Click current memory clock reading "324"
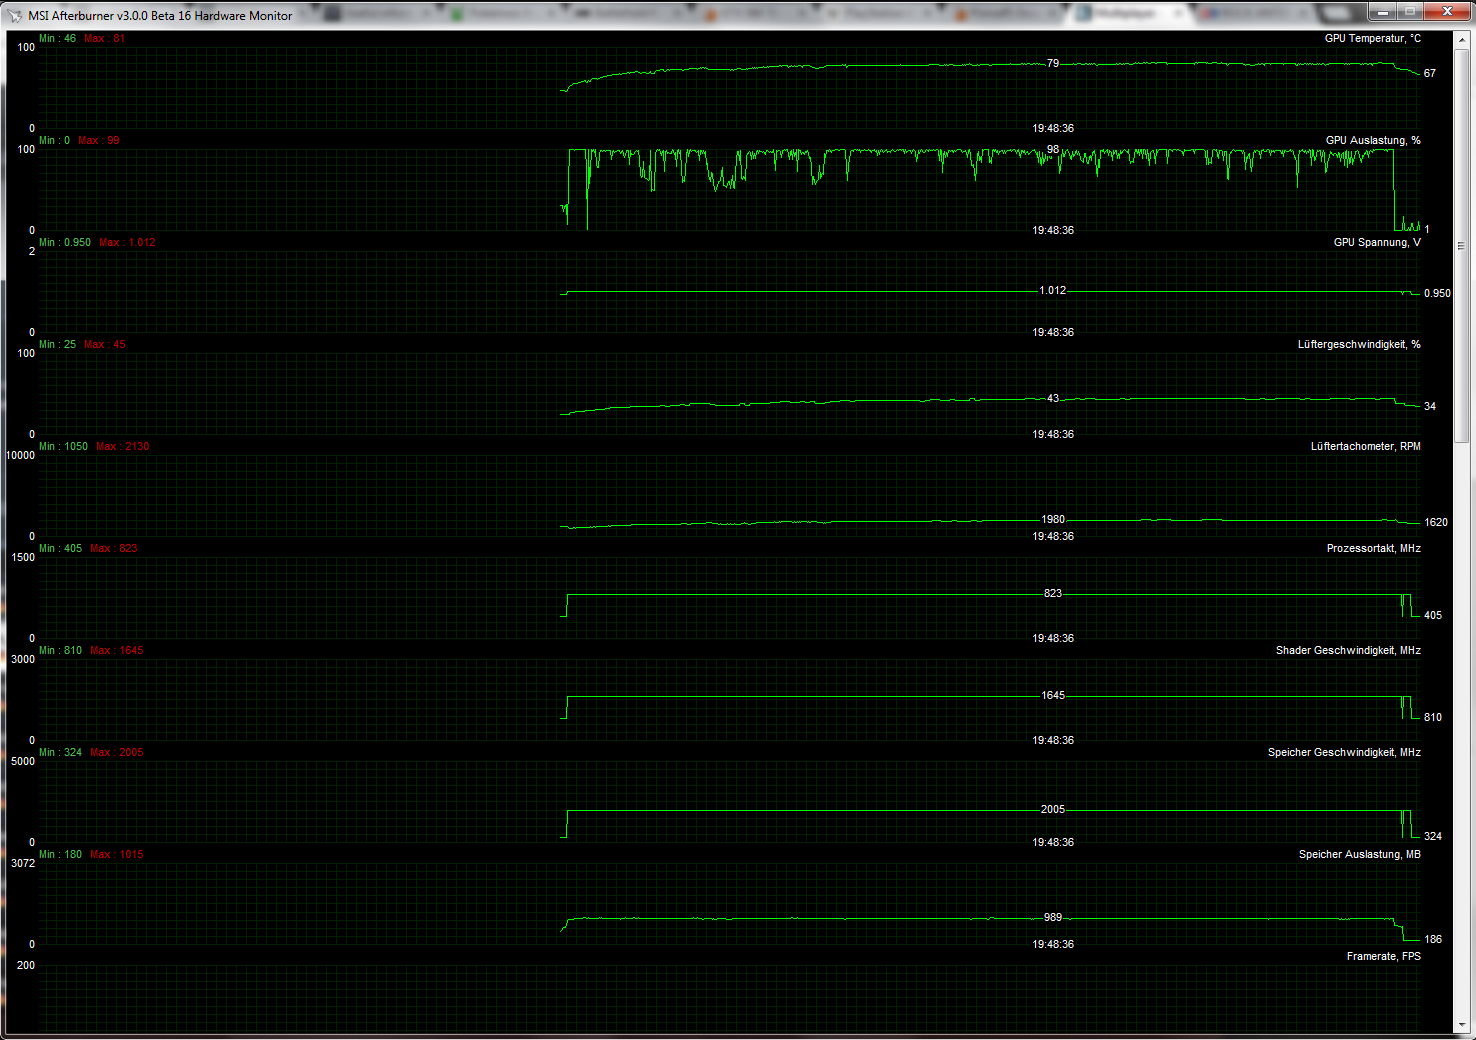 pyautogui.click(x=1433, y=836)
